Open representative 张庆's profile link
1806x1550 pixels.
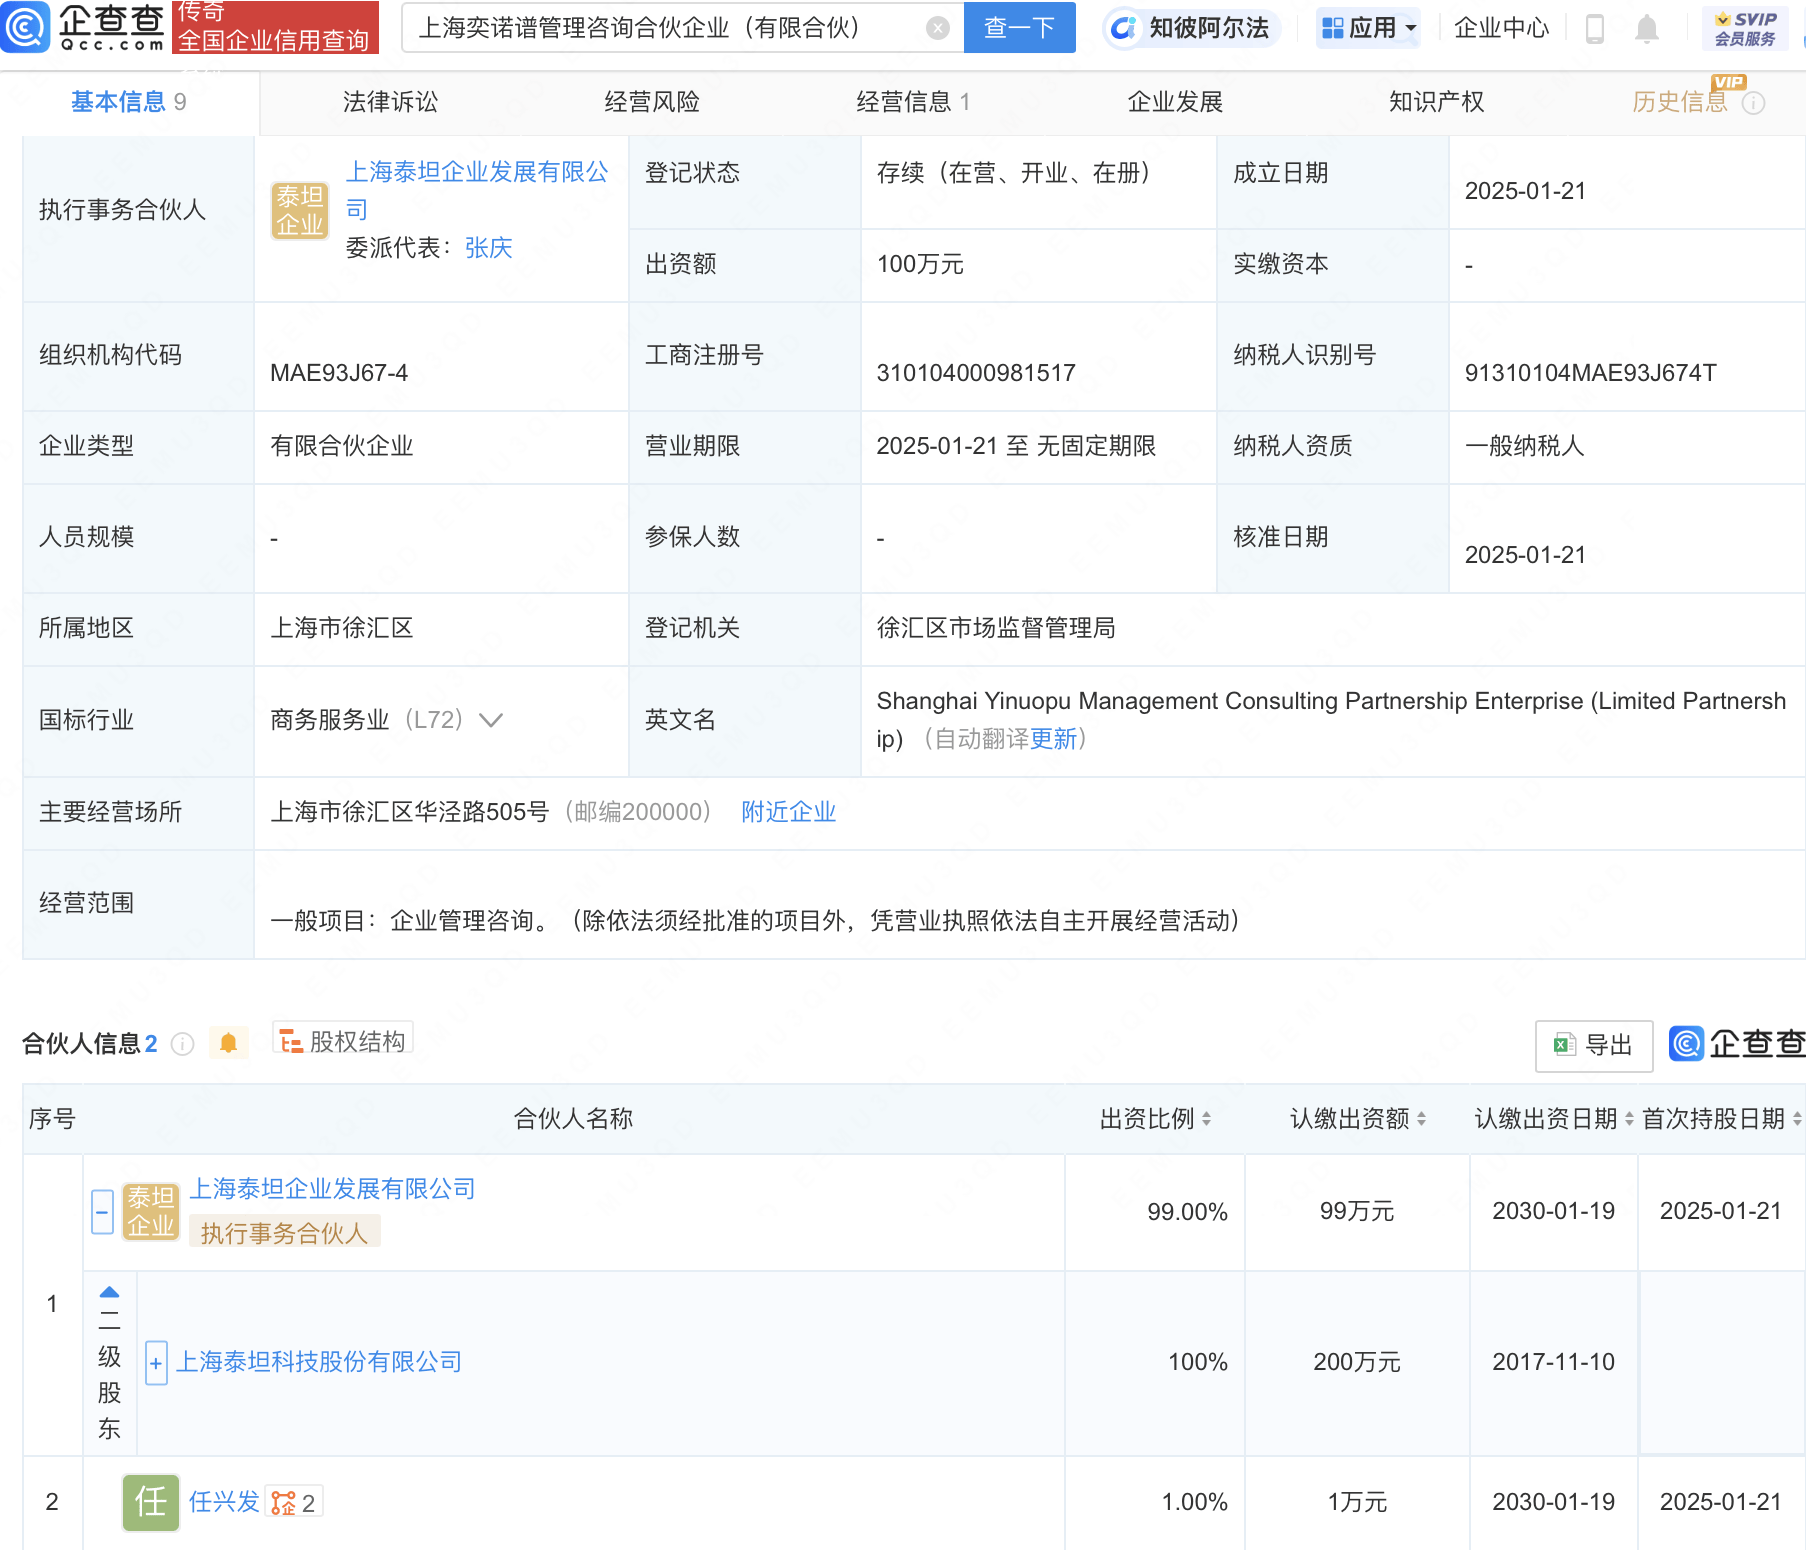pyautogui.click(x=489, y=248)
